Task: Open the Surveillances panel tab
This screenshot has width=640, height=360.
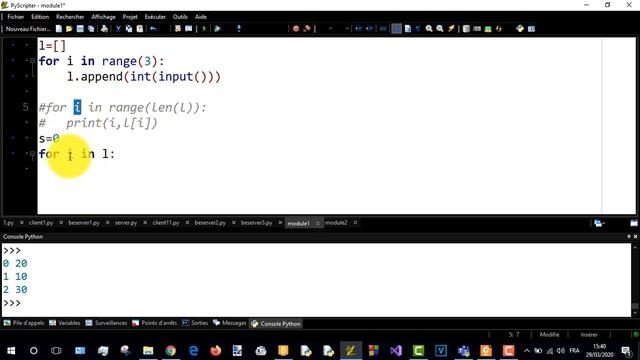Action: point(106,323)
